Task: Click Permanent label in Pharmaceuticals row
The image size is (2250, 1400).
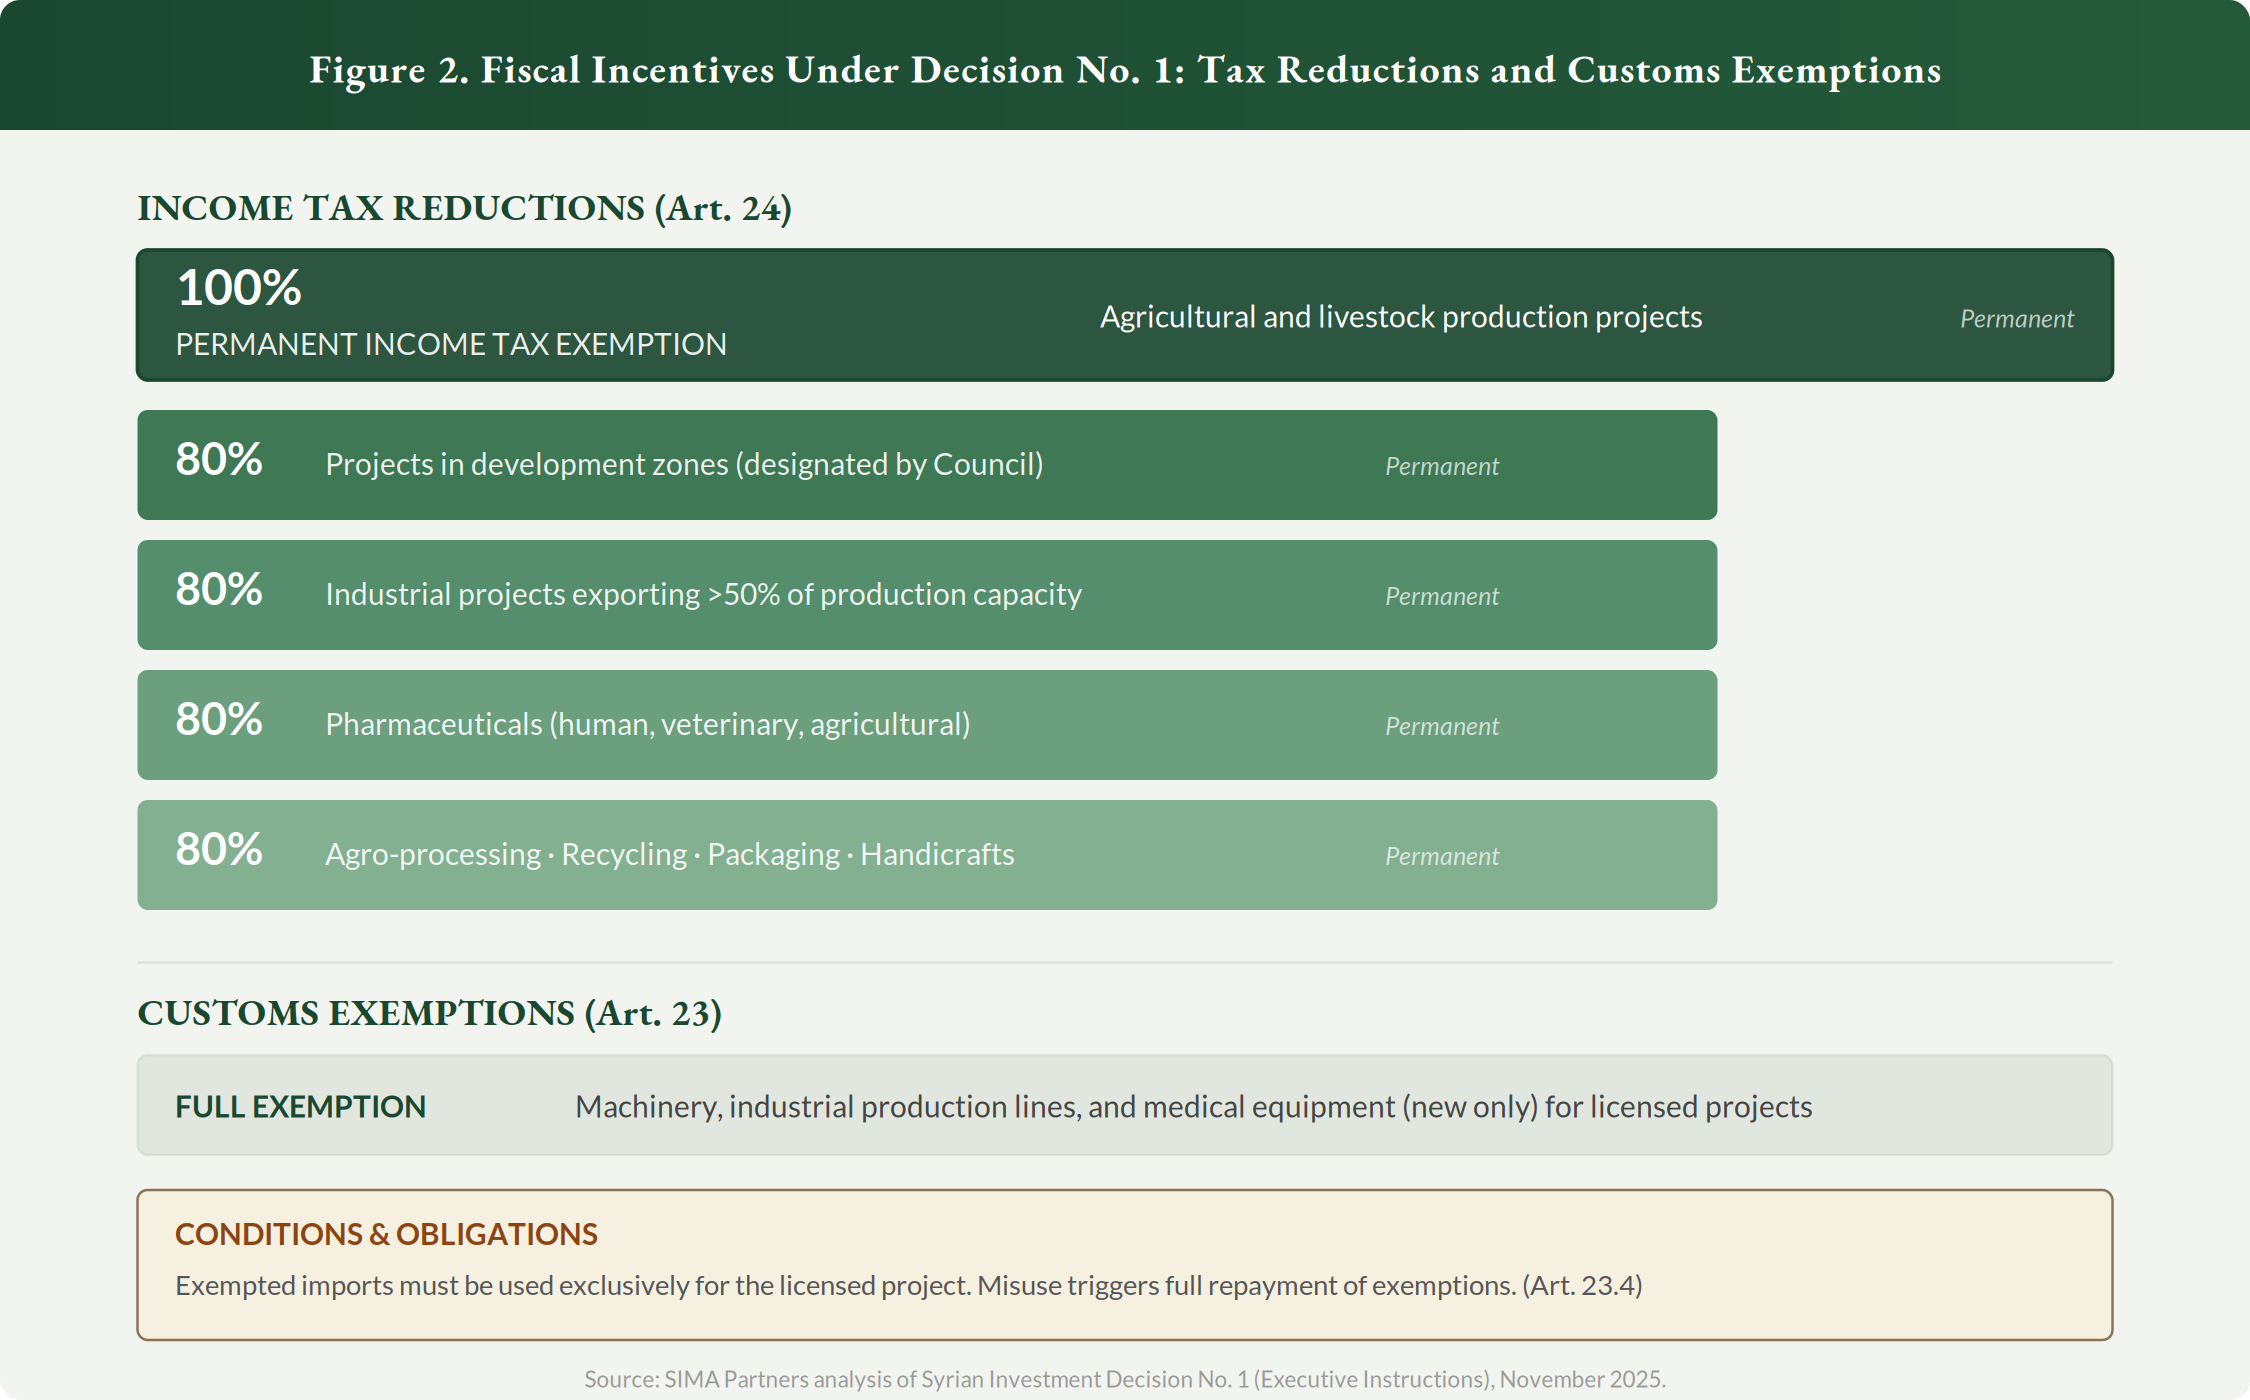Action: point(1441,727)
